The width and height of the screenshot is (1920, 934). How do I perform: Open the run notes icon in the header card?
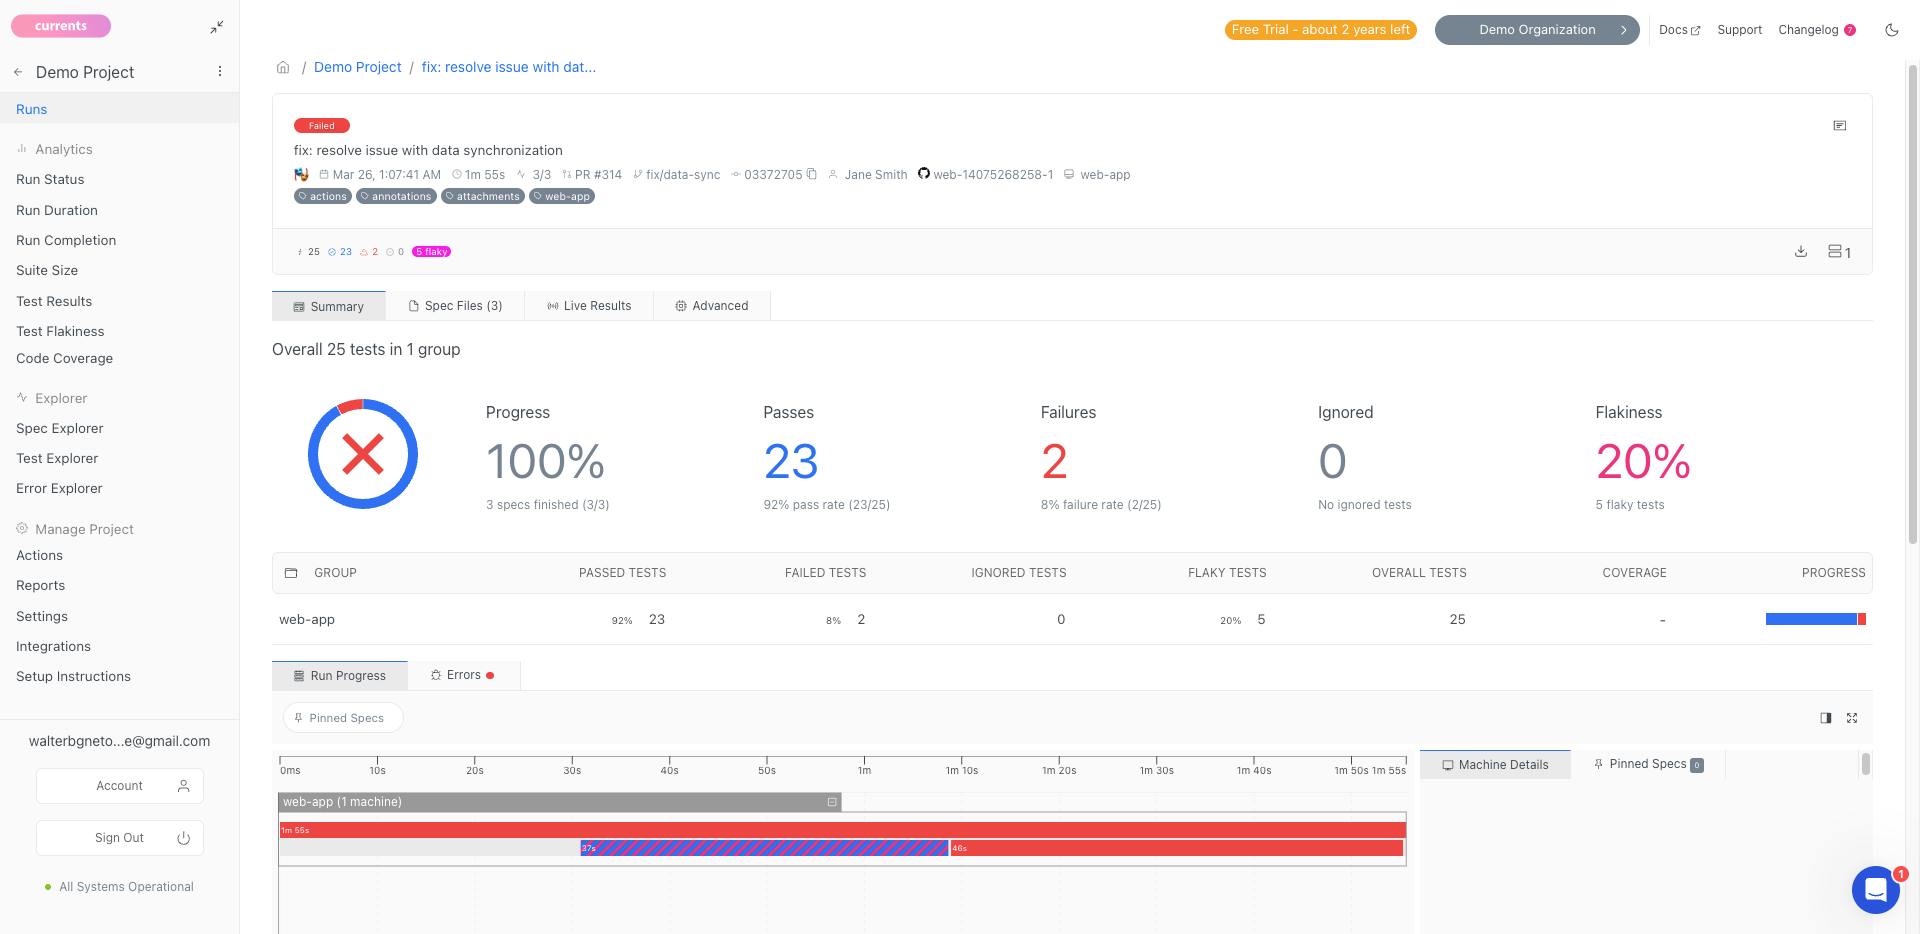pyautogui.click(x=1839, y=126)
